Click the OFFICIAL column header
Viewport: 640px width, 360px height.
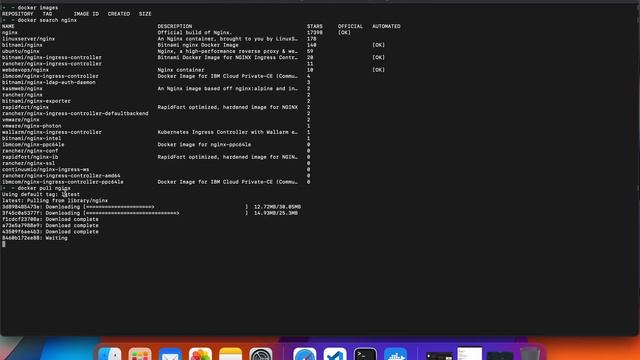(x=350, y=26)
